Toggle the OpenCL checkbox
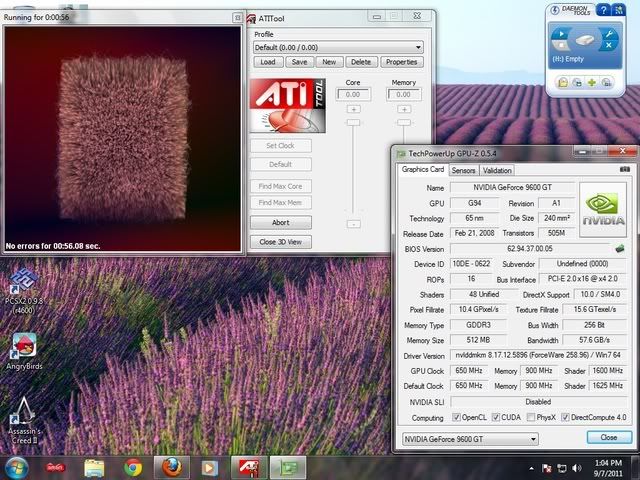Image resolution: width=640 pixels, height=480 pixels. [456, 417]
